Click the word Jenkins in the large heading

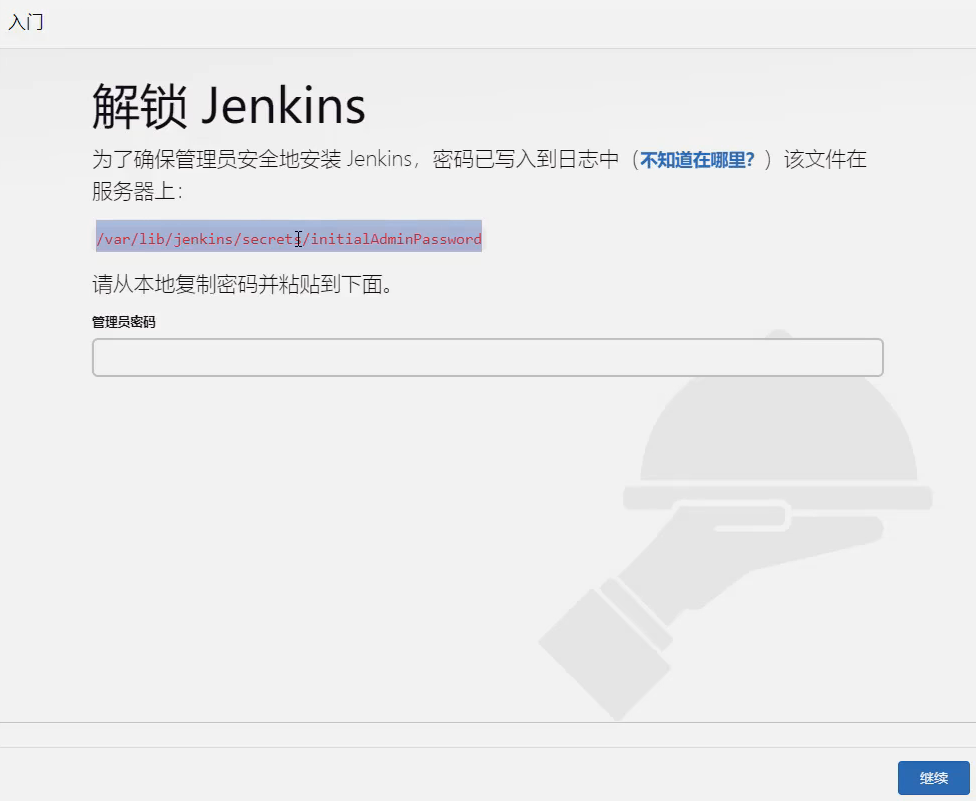[283, 106]
